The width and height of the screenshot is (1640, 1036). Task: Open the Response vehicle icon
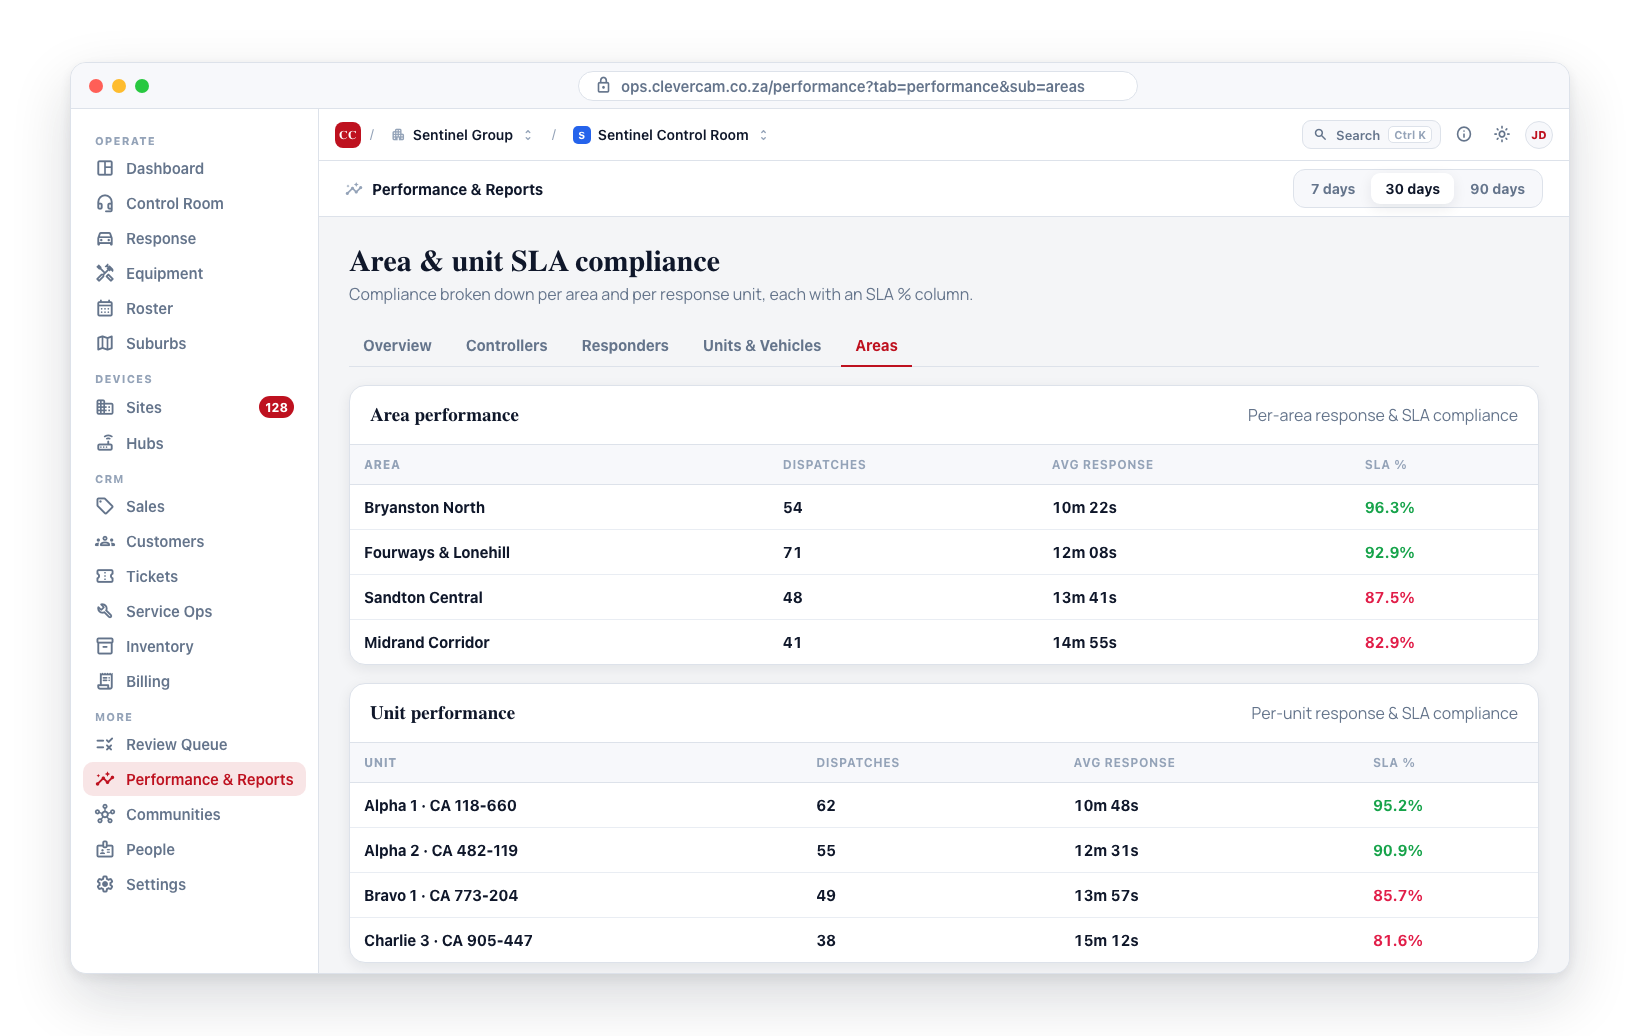click(105, 238)
